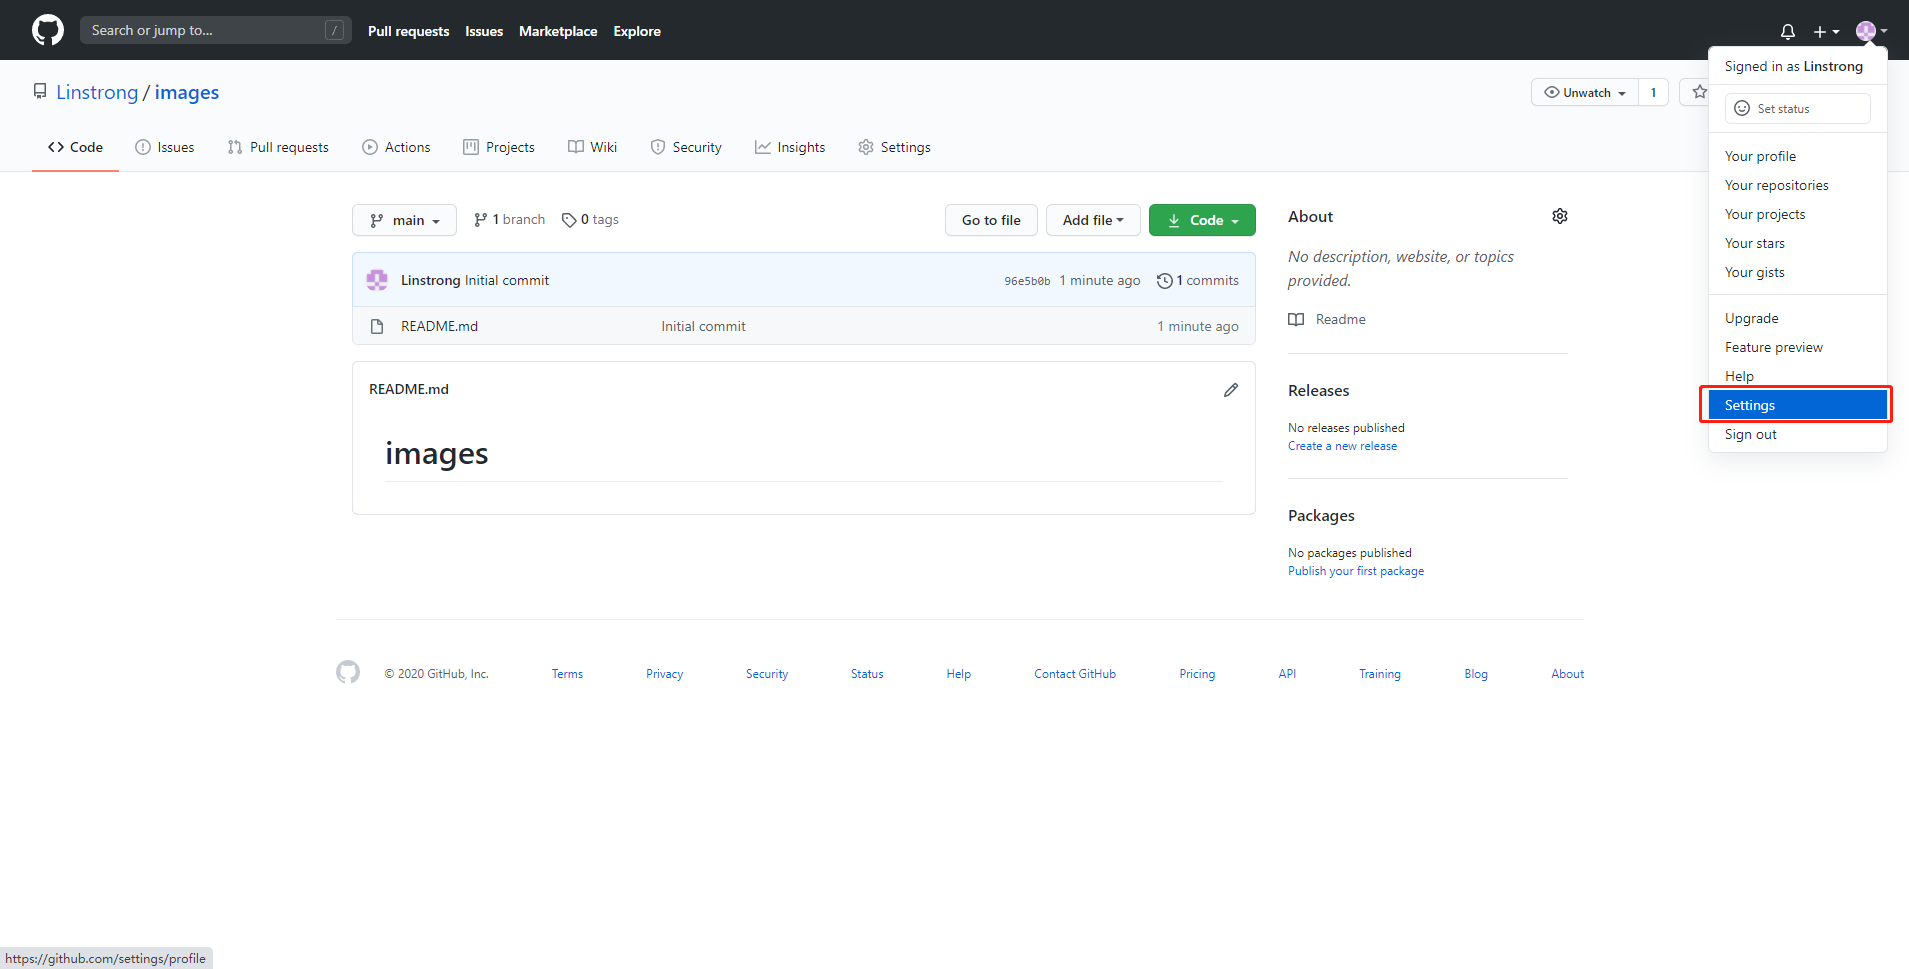The height and width of the screenshot is (969, 1909).
Task: Go to Marketplace in header
Action: tap(558, 31)
